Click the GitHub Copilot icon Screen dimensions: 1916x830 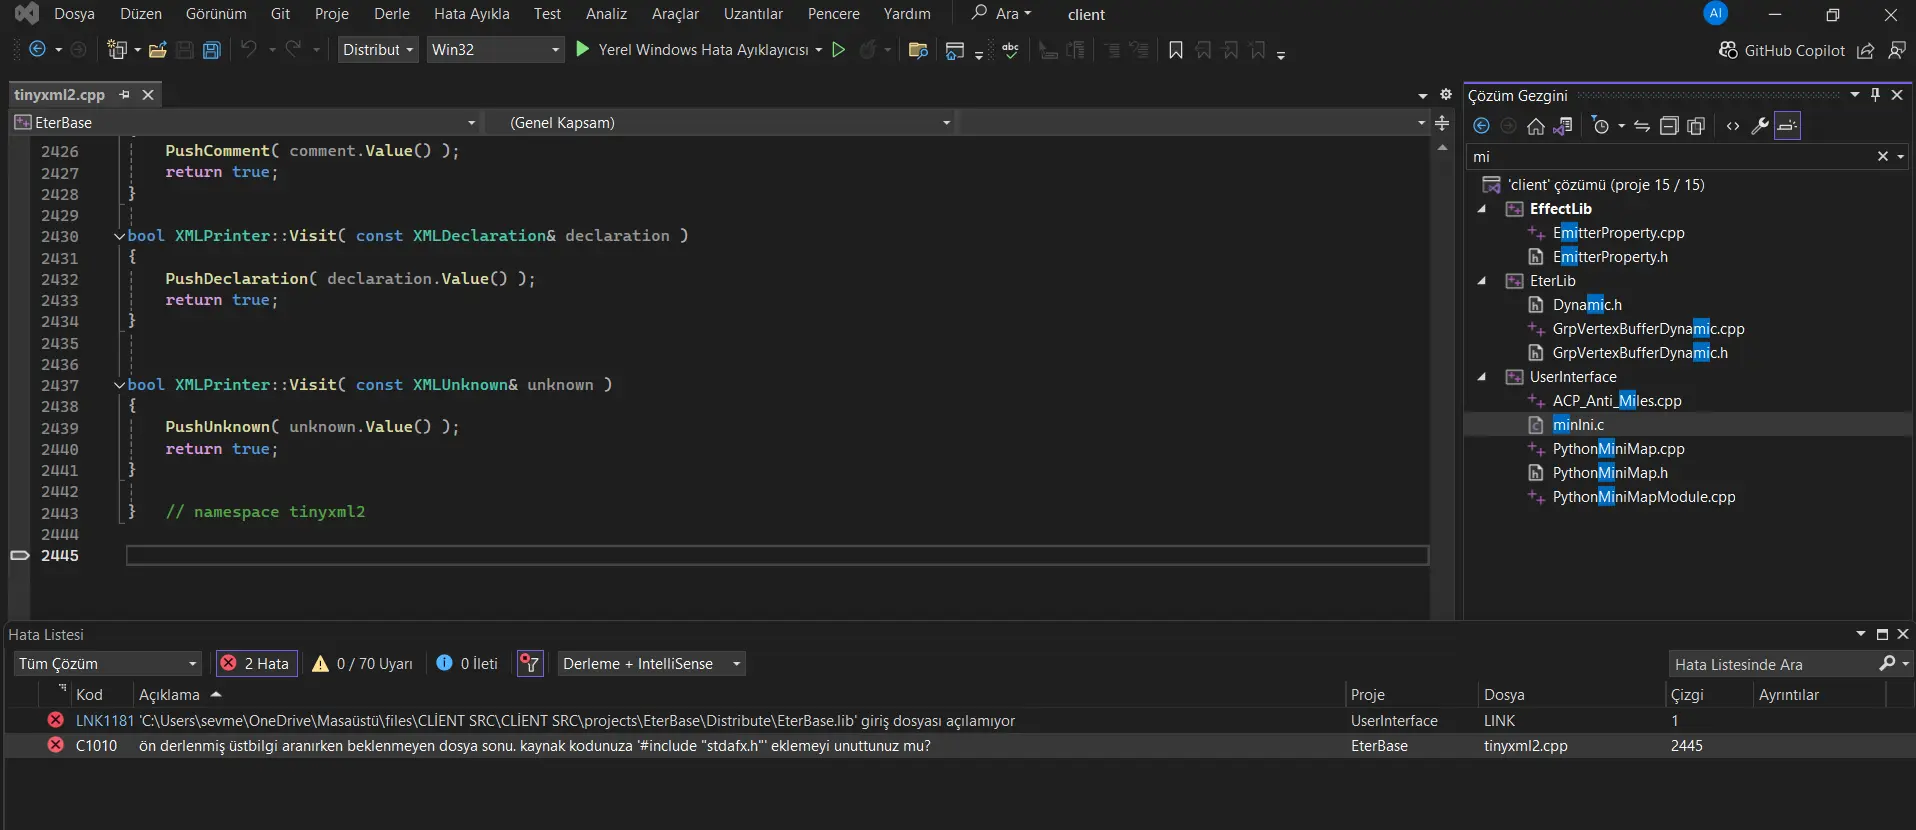[1728, 50]
